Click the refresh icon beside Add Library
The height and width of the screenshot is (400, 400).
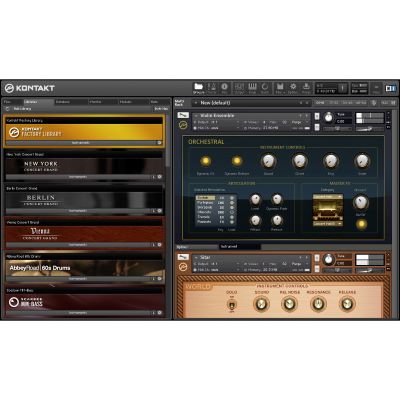point(7,109)
